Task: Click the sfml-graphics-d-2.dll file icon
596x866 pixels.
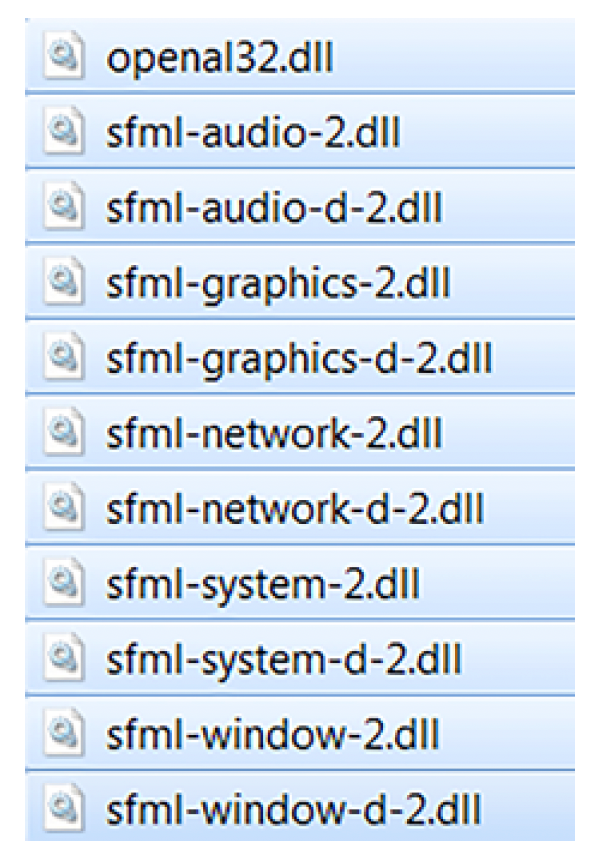Action: [x=64, y=357]
